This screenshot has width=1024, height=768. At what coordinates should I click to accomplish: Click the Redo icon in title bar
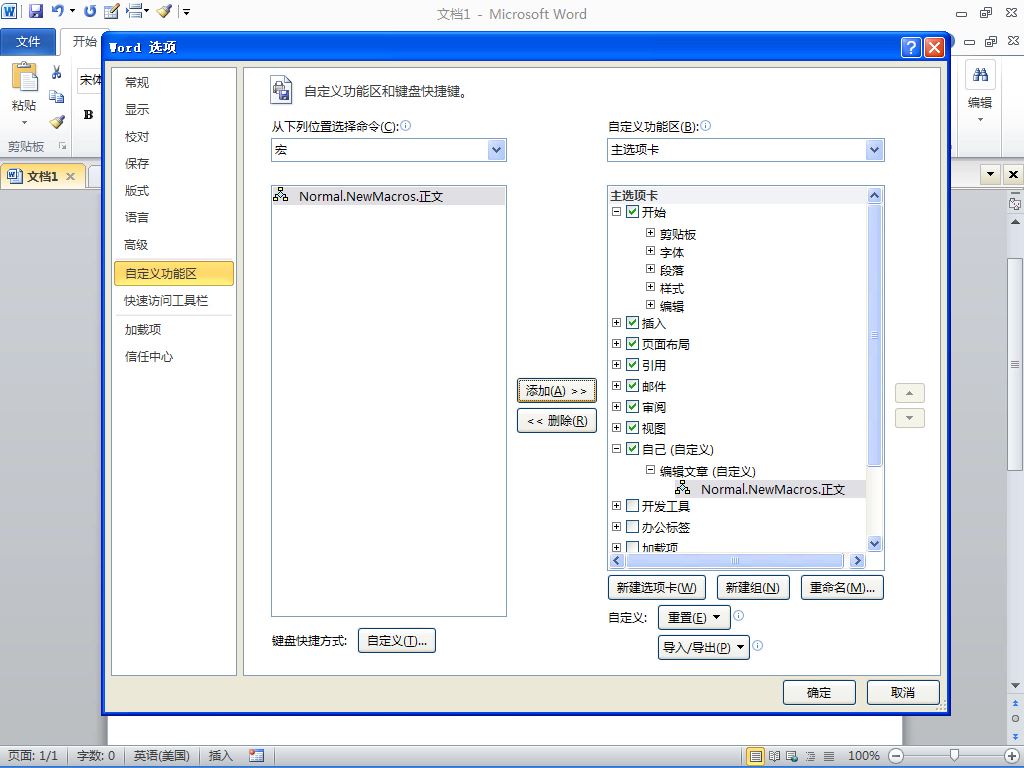pos(90,11)
